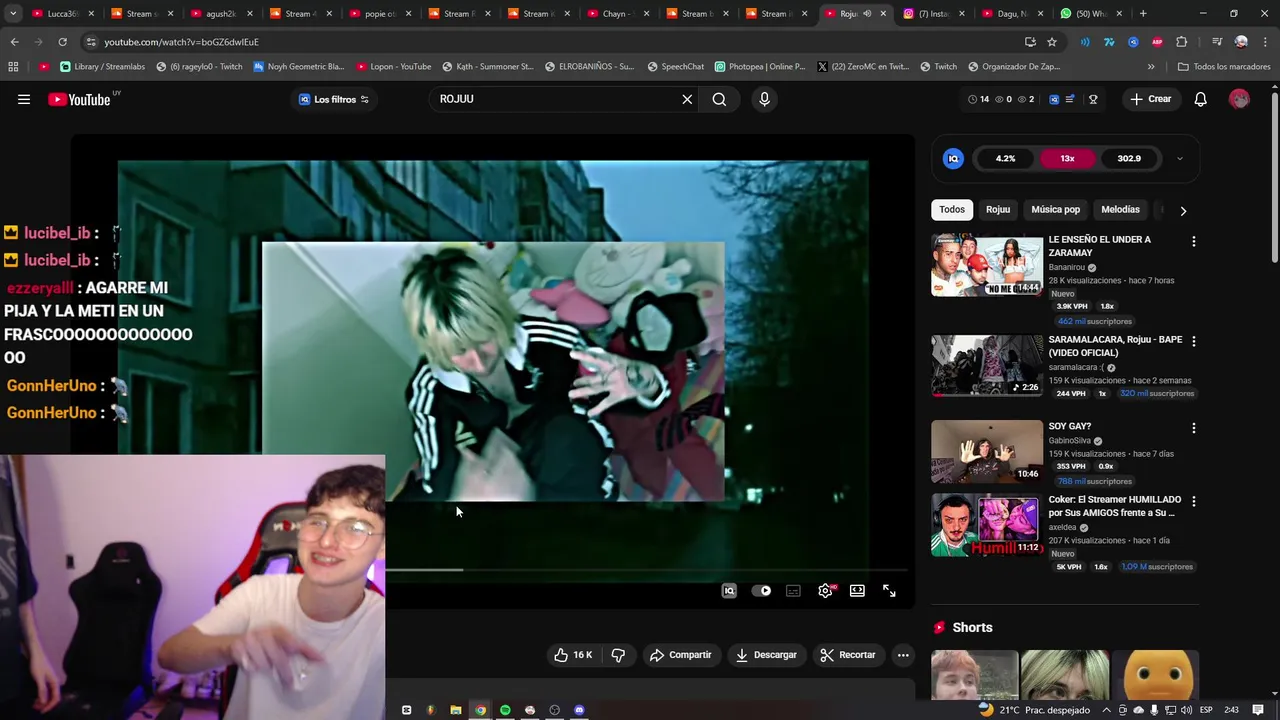1280x720 pixels.
Task: Click the browser address bar URL
Action: pos(181,42)
